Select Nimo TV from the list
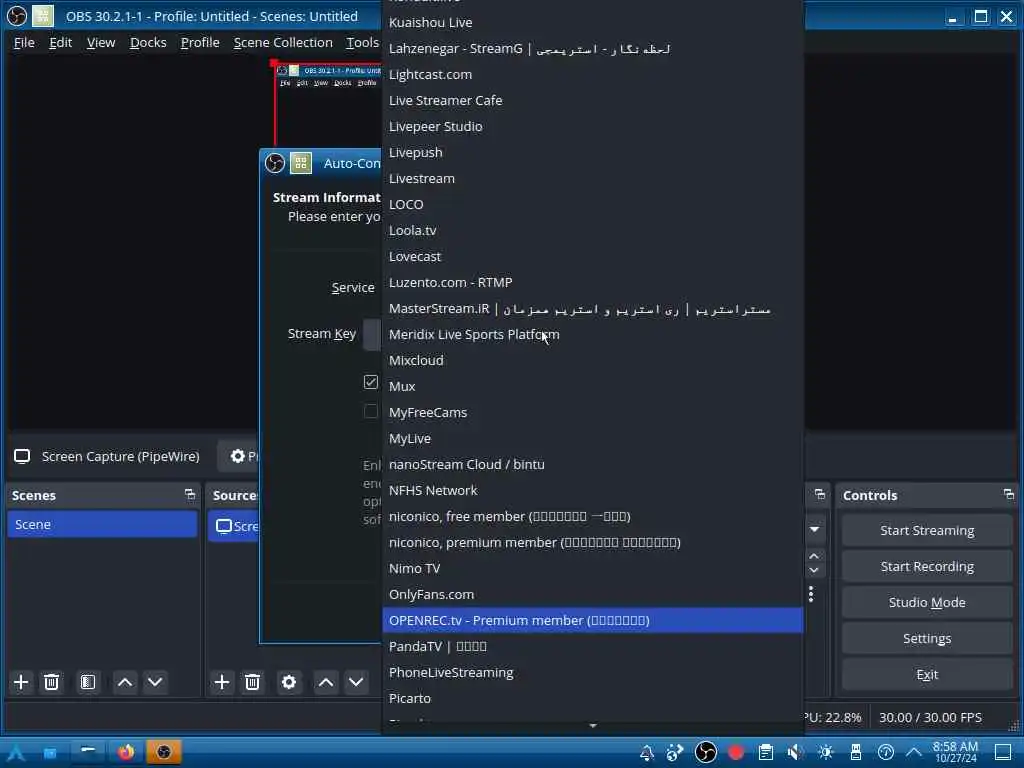 (592, 568)
